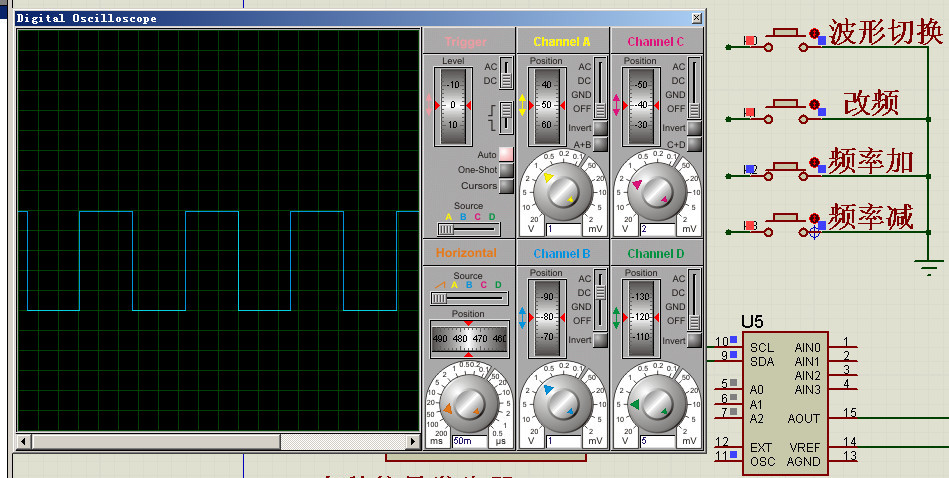Push the 频率加 pushbutton

click(786, 165)
